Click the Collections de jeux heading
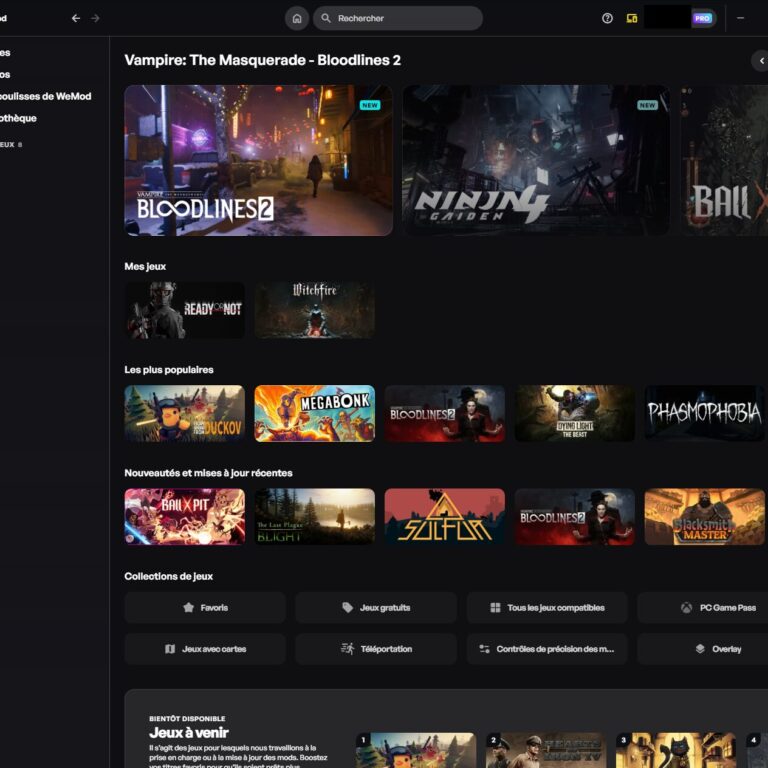The image size is (768, 768). 168,576
